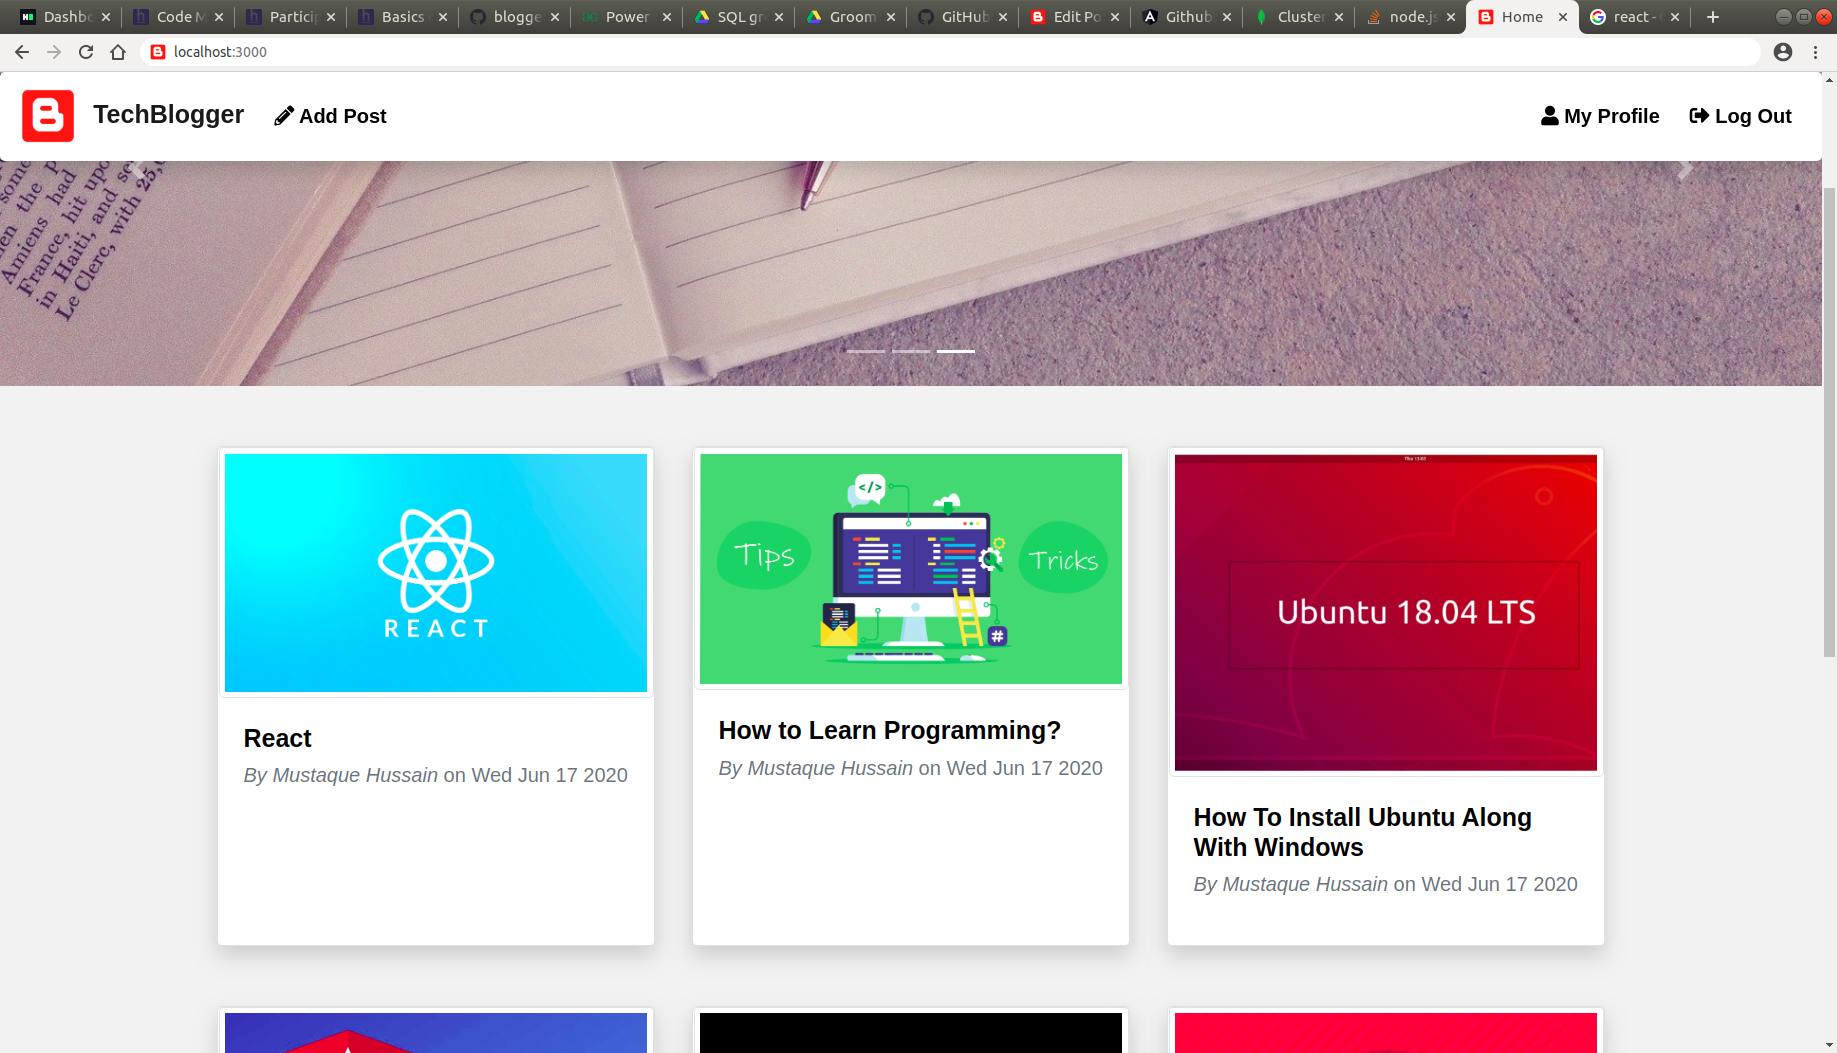
Task: Close the react Google tab
Action: tap(1675, 17)
